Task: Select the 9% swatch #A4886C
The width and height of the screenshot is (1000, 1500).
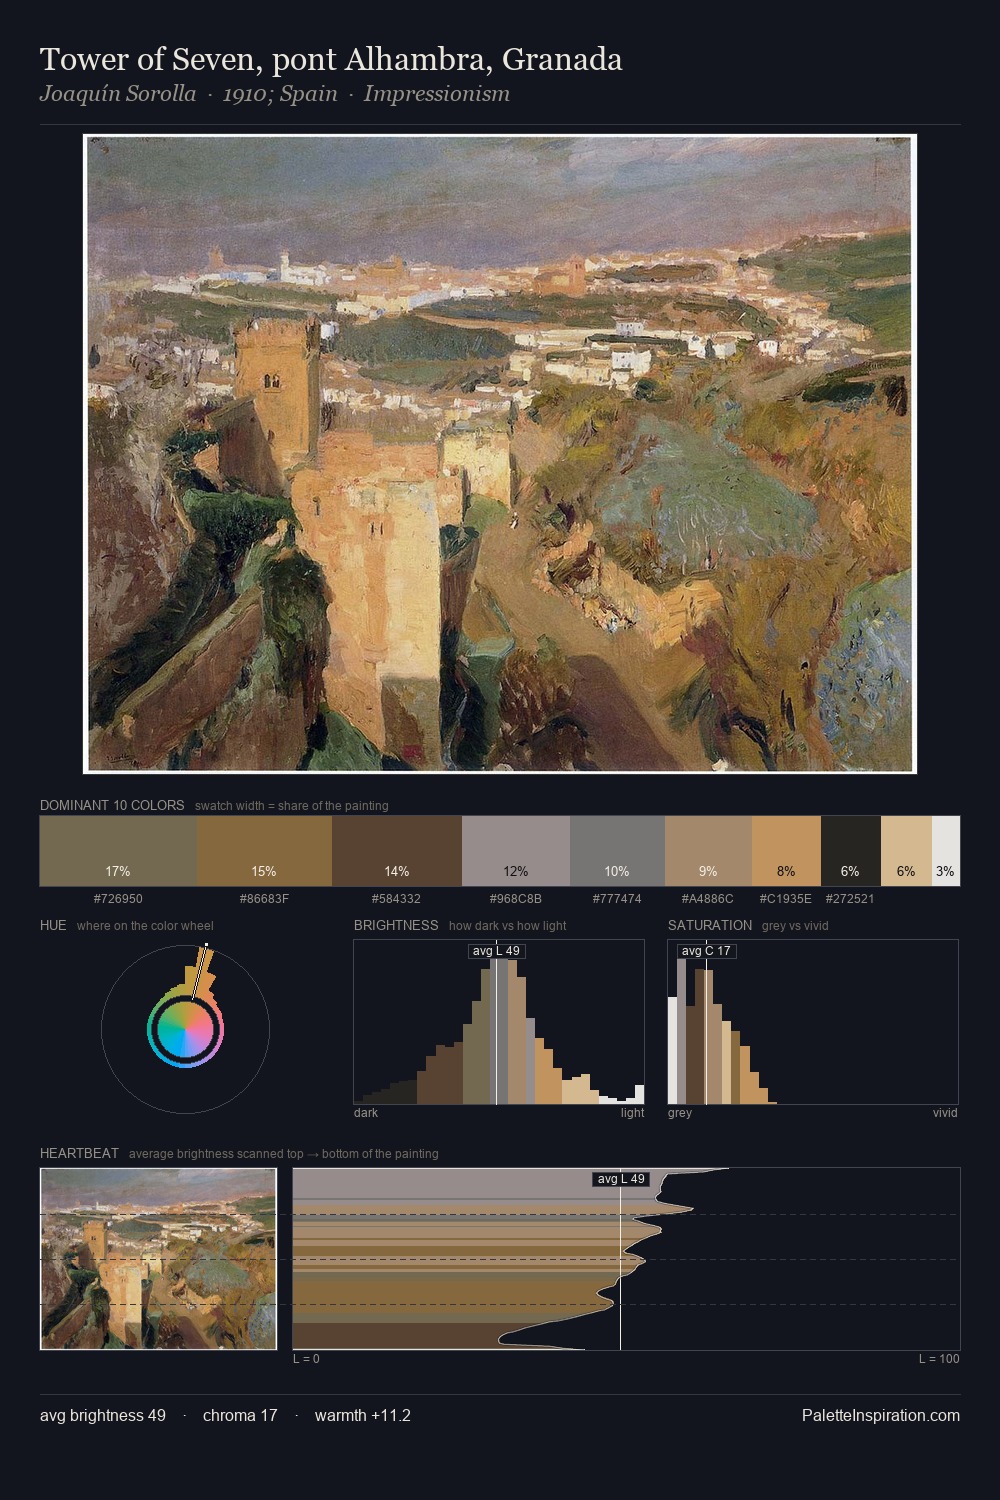Action: coord(708,851)
